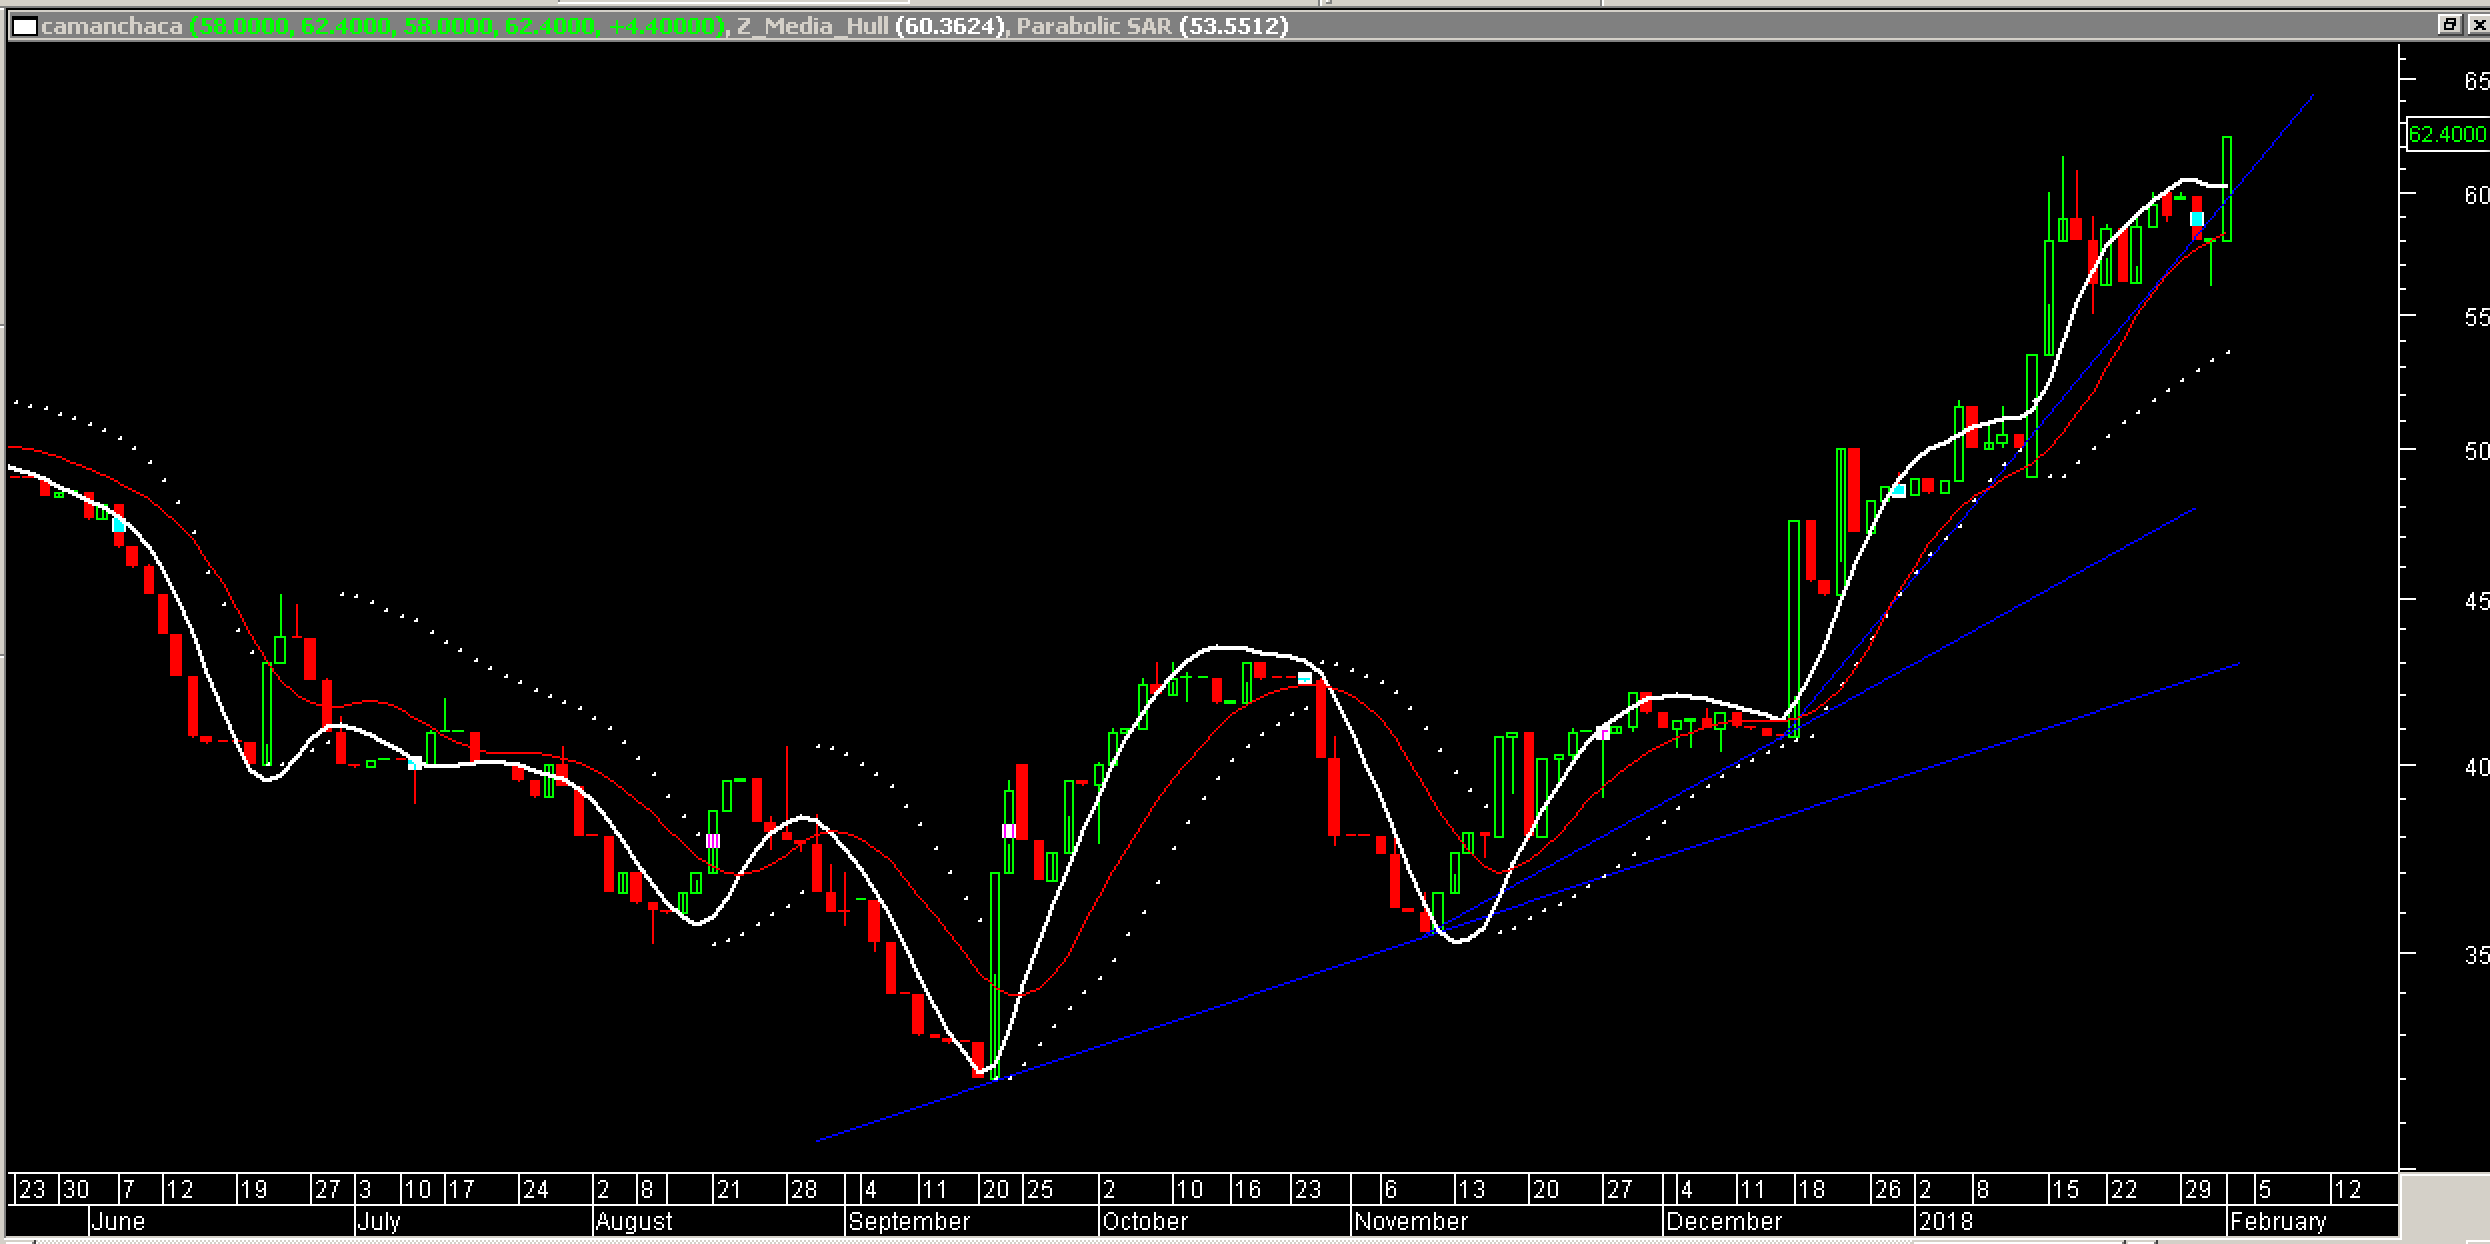
Task: Click the green 62.4000 last price box
Action: (x=2446, y=134)
